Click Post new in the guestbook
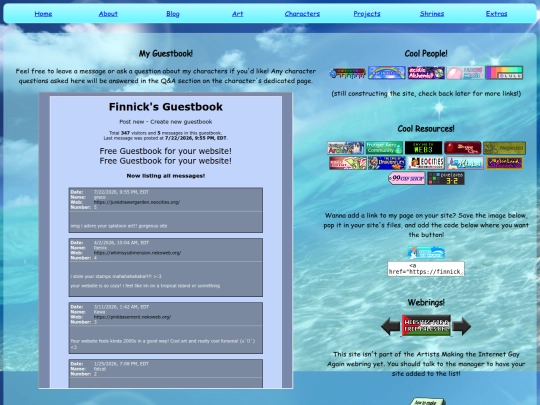 pyautogui.click(x=132, y=122)
